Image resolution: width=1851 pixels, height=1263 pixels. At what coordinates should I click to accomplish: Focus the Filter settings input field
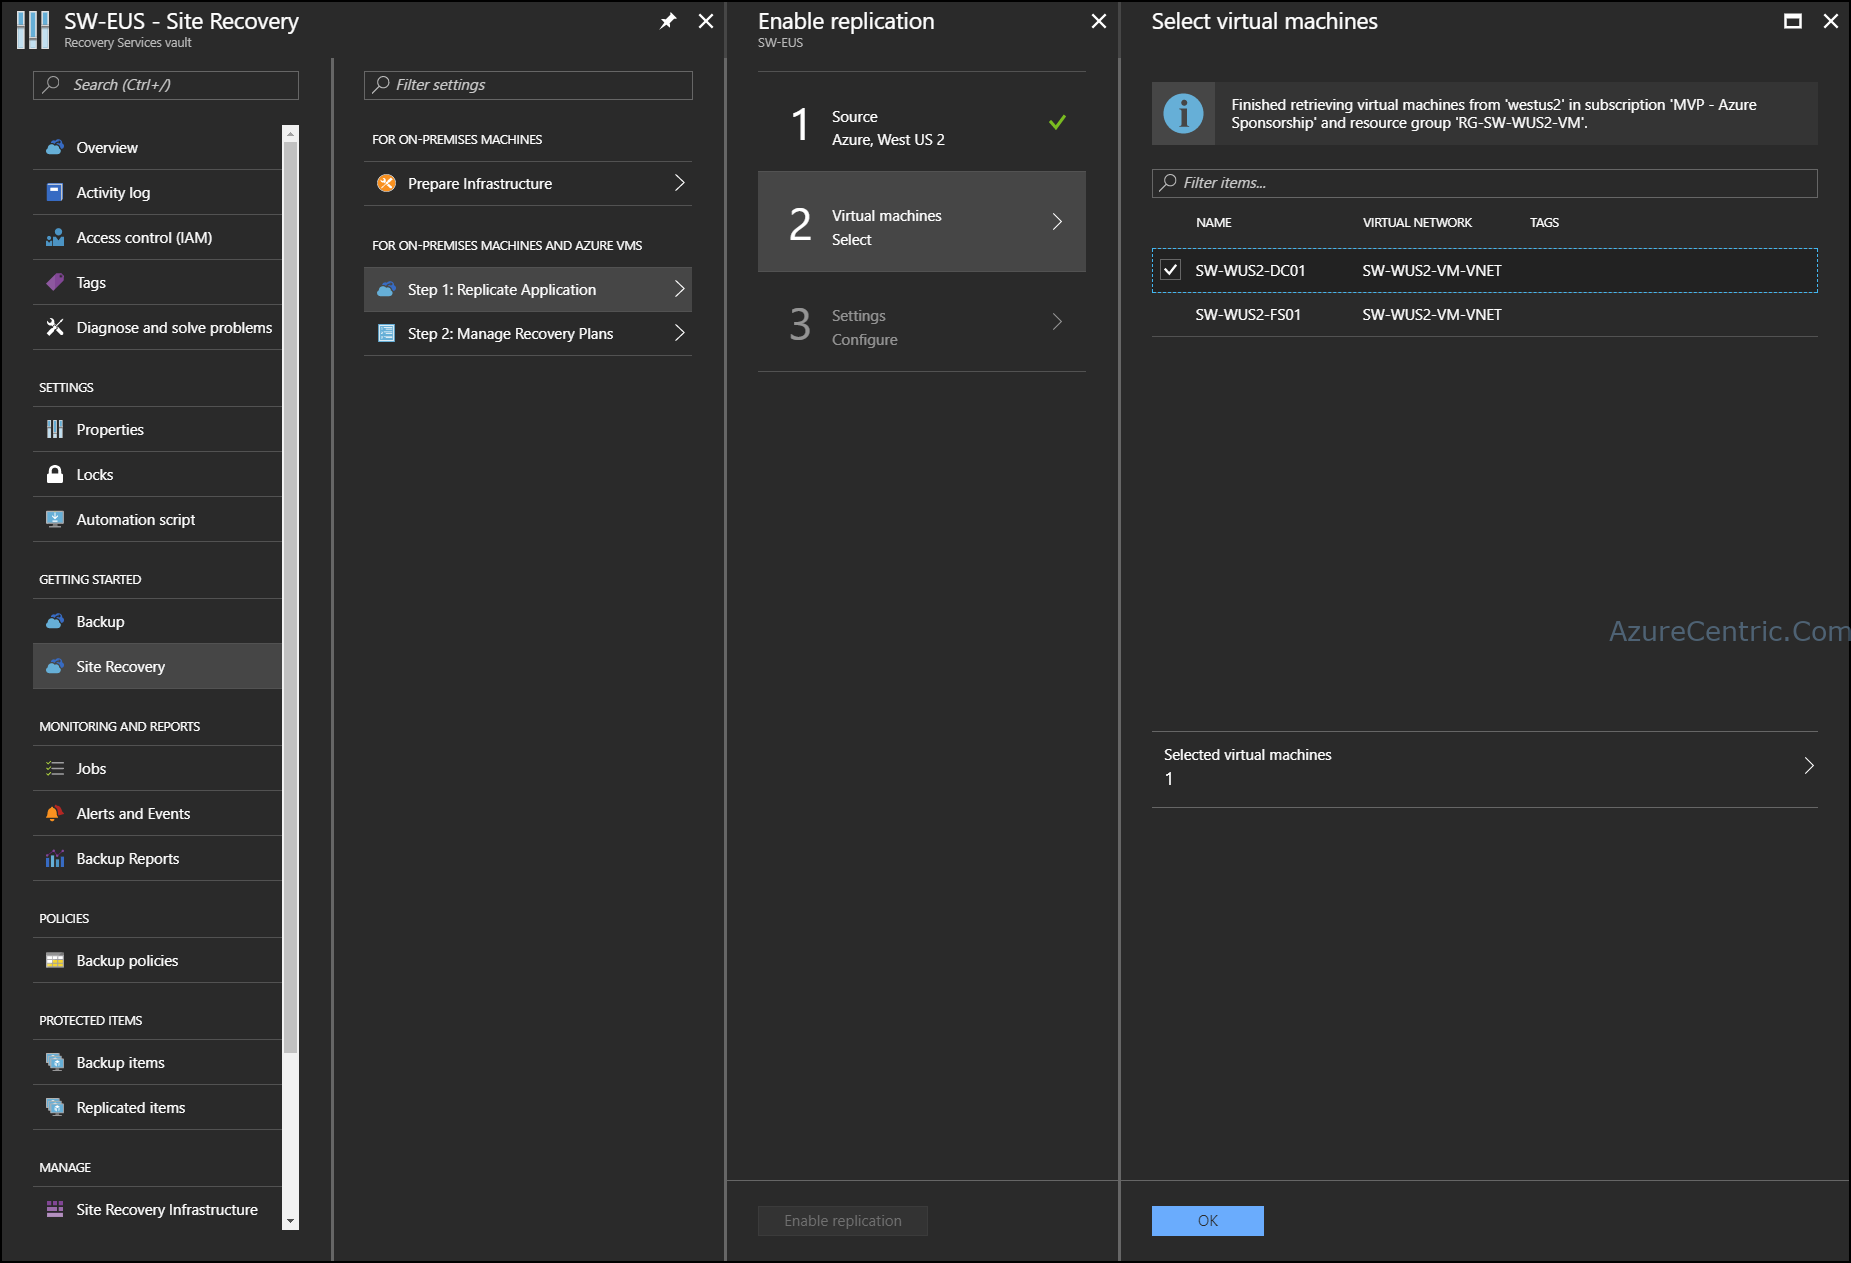[528, 85]
